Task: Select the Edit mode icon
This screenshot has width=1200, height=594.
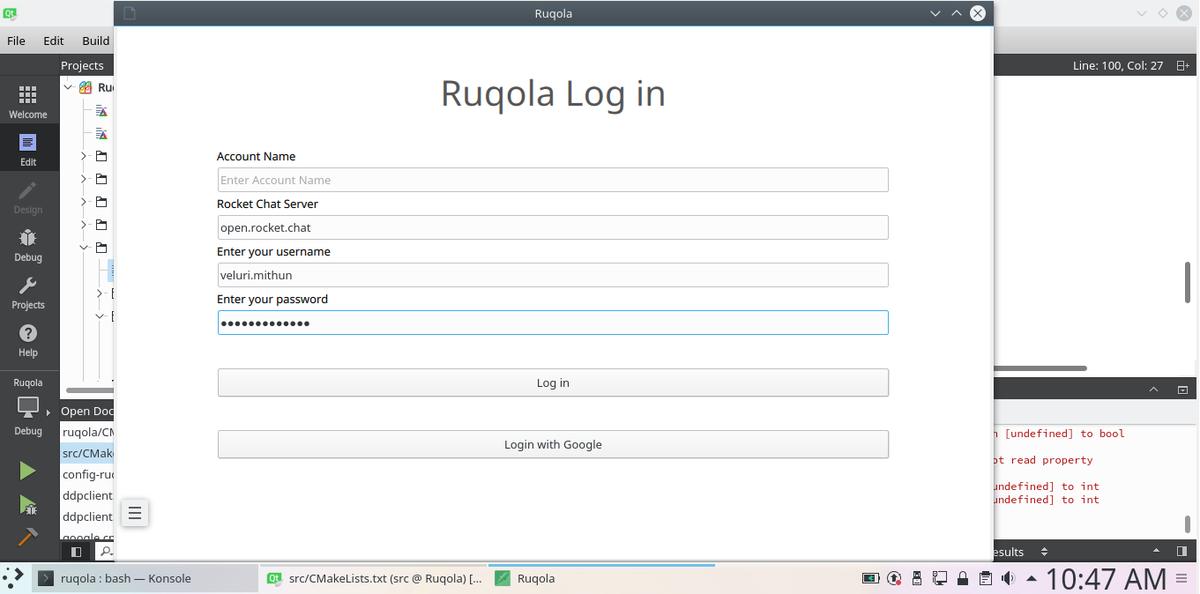Action: tap(28, 149)
